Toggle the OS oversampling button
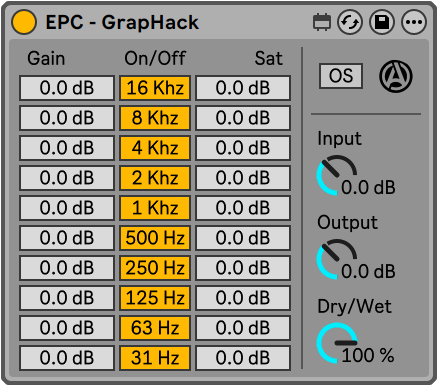 (341, 76)
